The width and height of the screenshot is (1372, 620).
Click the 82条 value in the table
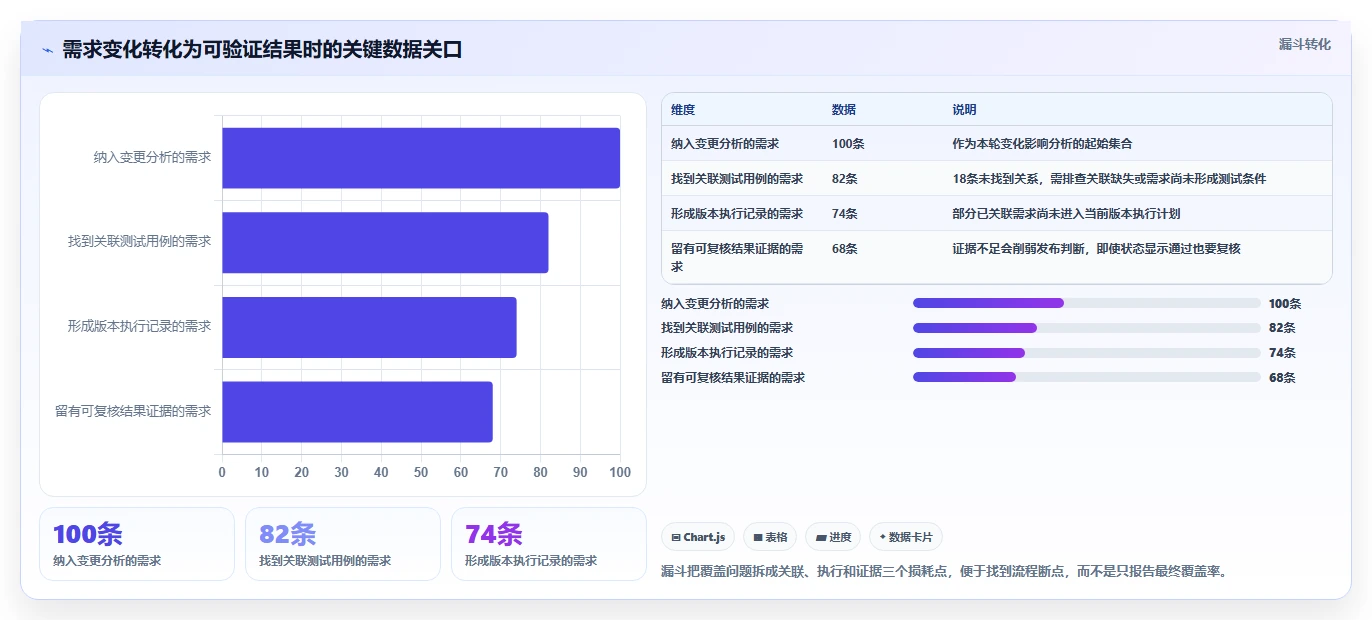click(845, 179)
